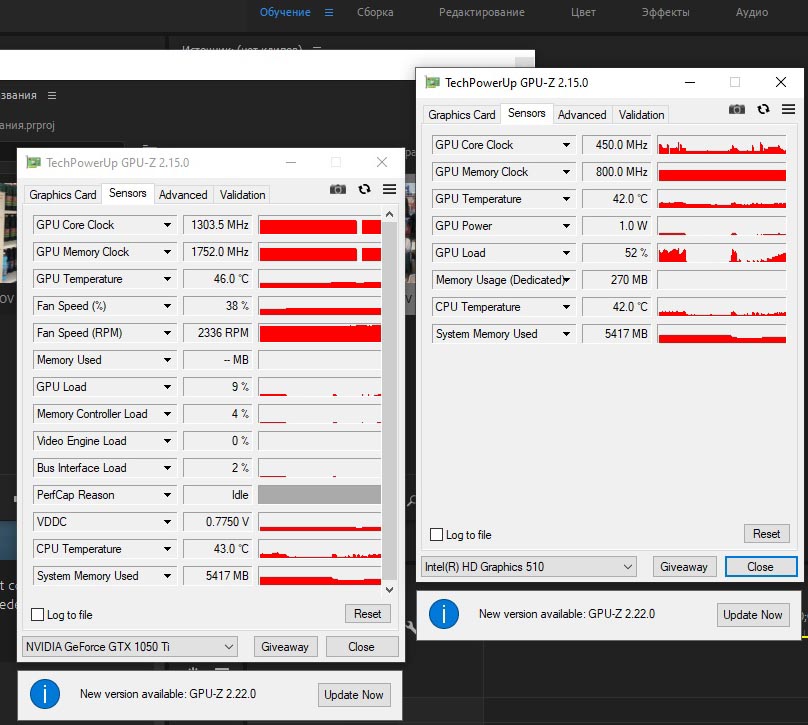Switch to Advanced tab in NVIDIA window
The height and width of the screenshot is (725, 808).
tap(183, 195)
